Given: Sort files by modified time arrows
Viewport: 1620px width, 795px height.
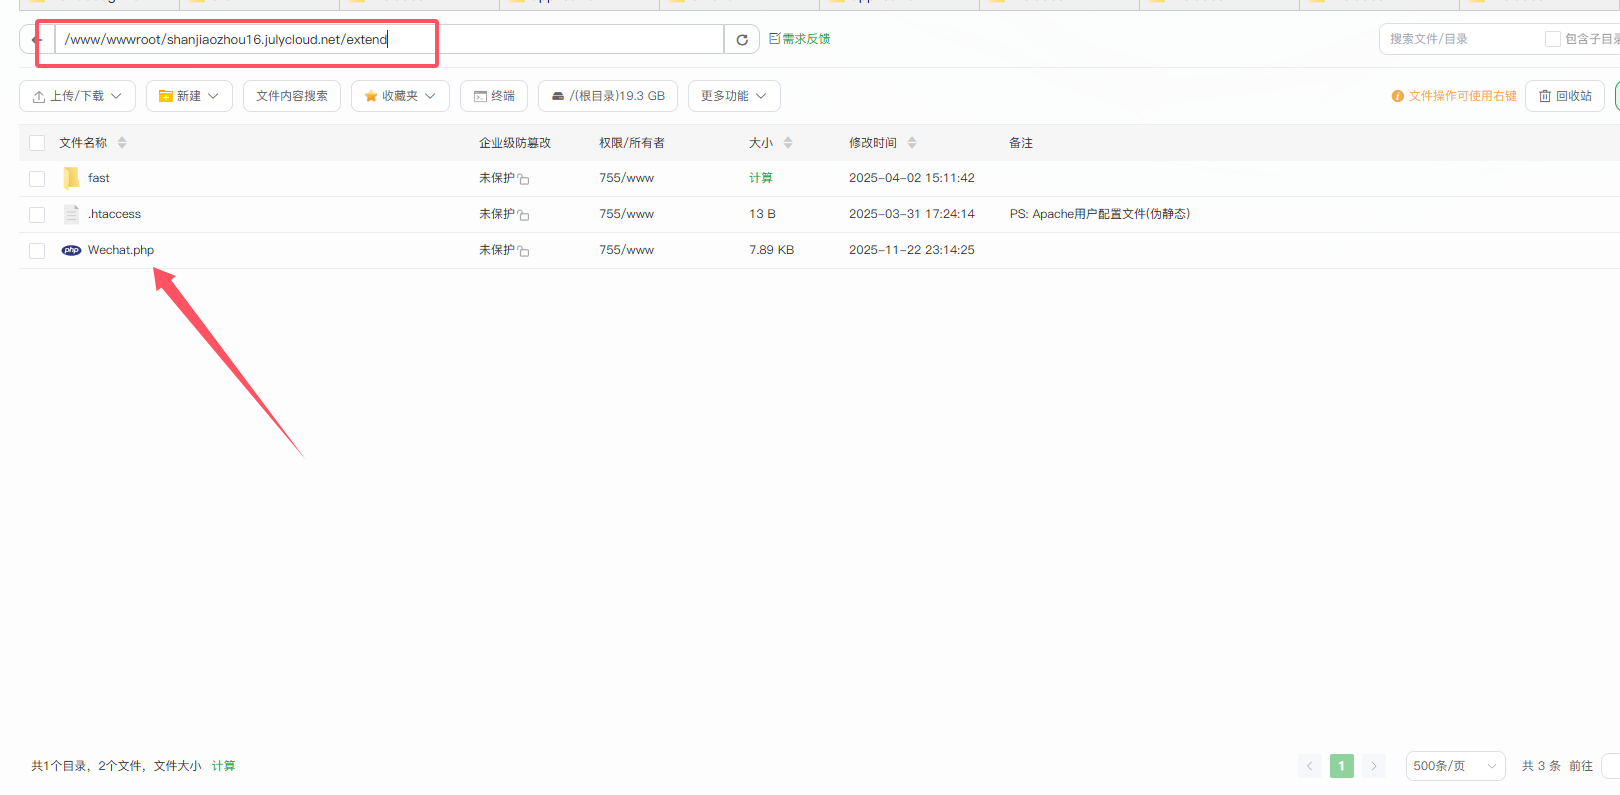Looking at the screenshot, I should tap(912, 143).
